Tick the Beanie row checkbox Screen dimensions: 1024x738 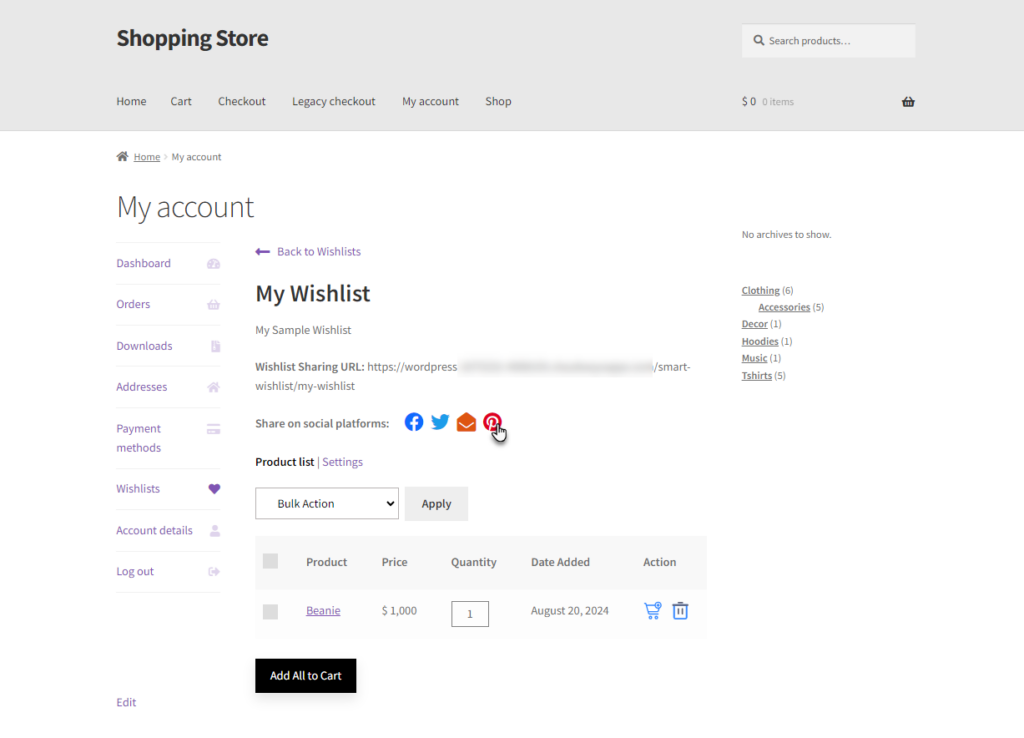pyautogui.click(x=270, y=611)
